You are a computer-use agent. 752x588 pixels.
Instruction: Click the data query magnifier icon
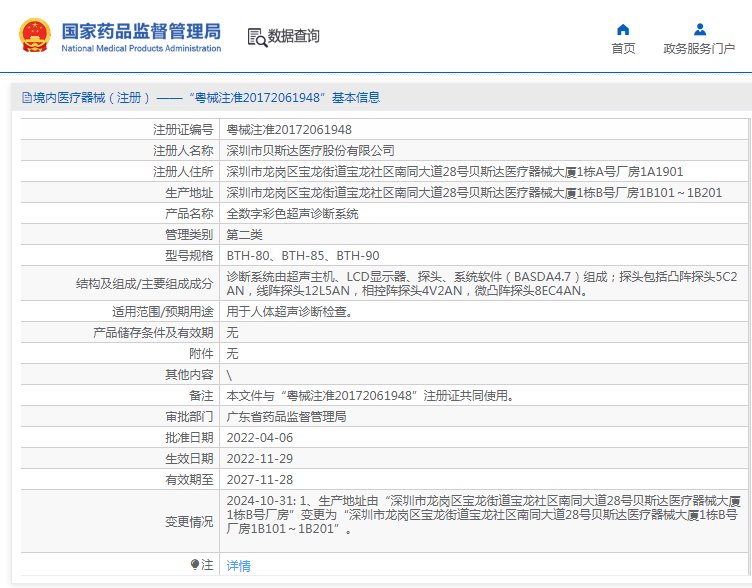tap(256, 37)
